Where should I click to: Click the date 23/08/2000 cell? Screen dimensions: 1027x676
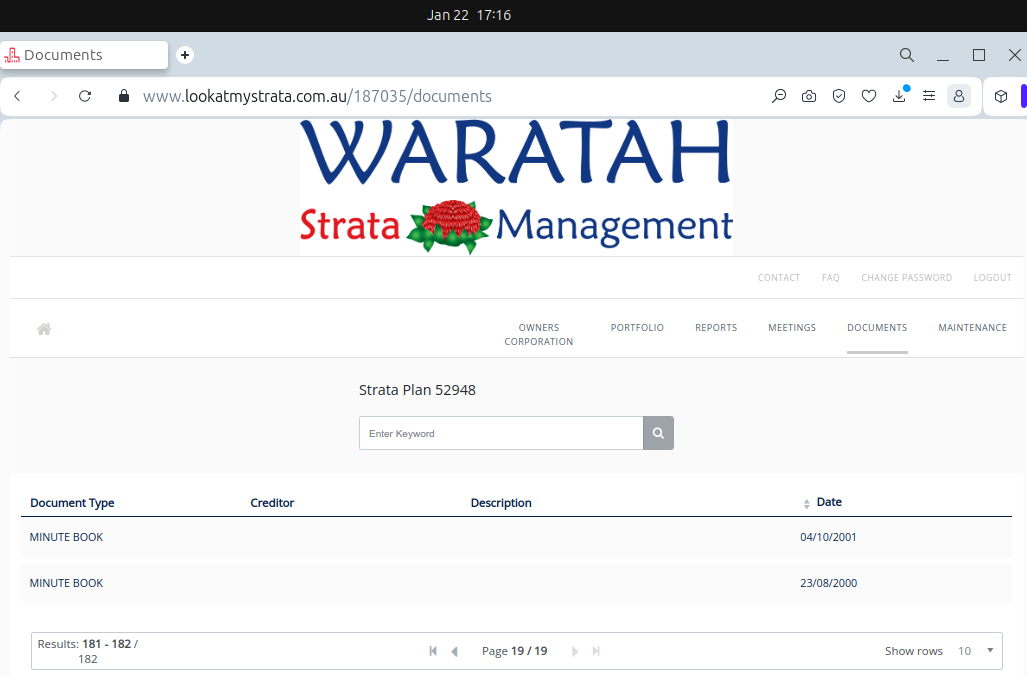pos(829,583)
